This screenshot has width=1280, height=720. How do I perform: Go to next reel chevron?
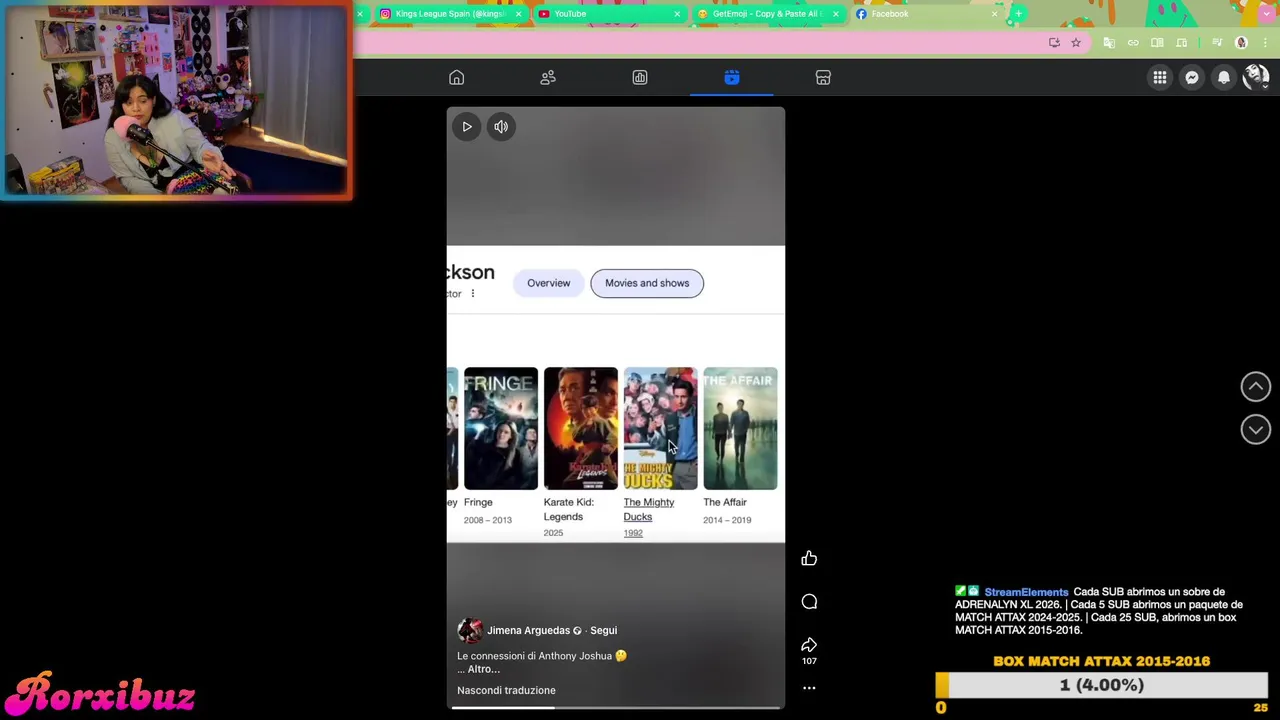pyautogui.click(x=1256, y=430)
